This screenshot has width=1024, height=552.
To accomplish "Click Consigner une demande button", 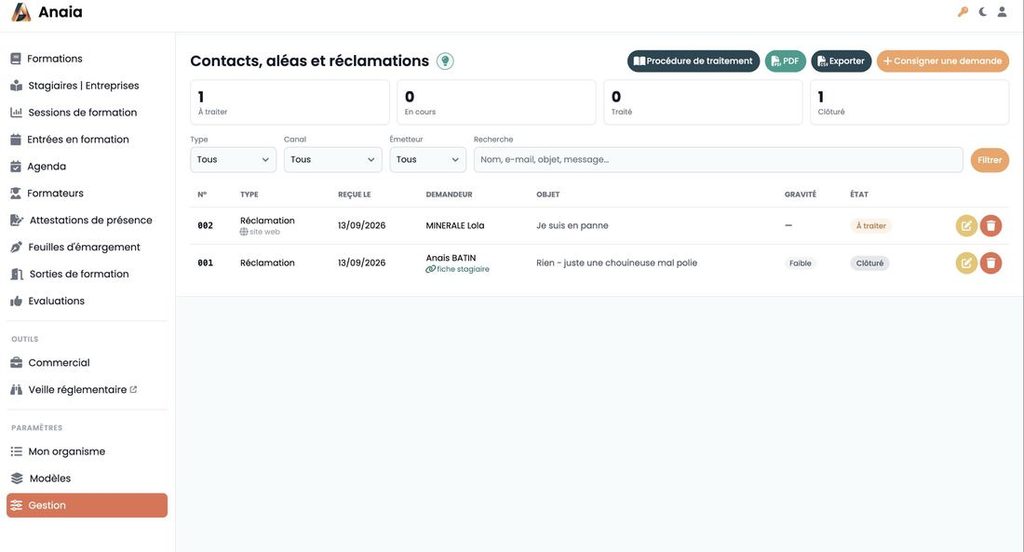I will coord(942,61).
